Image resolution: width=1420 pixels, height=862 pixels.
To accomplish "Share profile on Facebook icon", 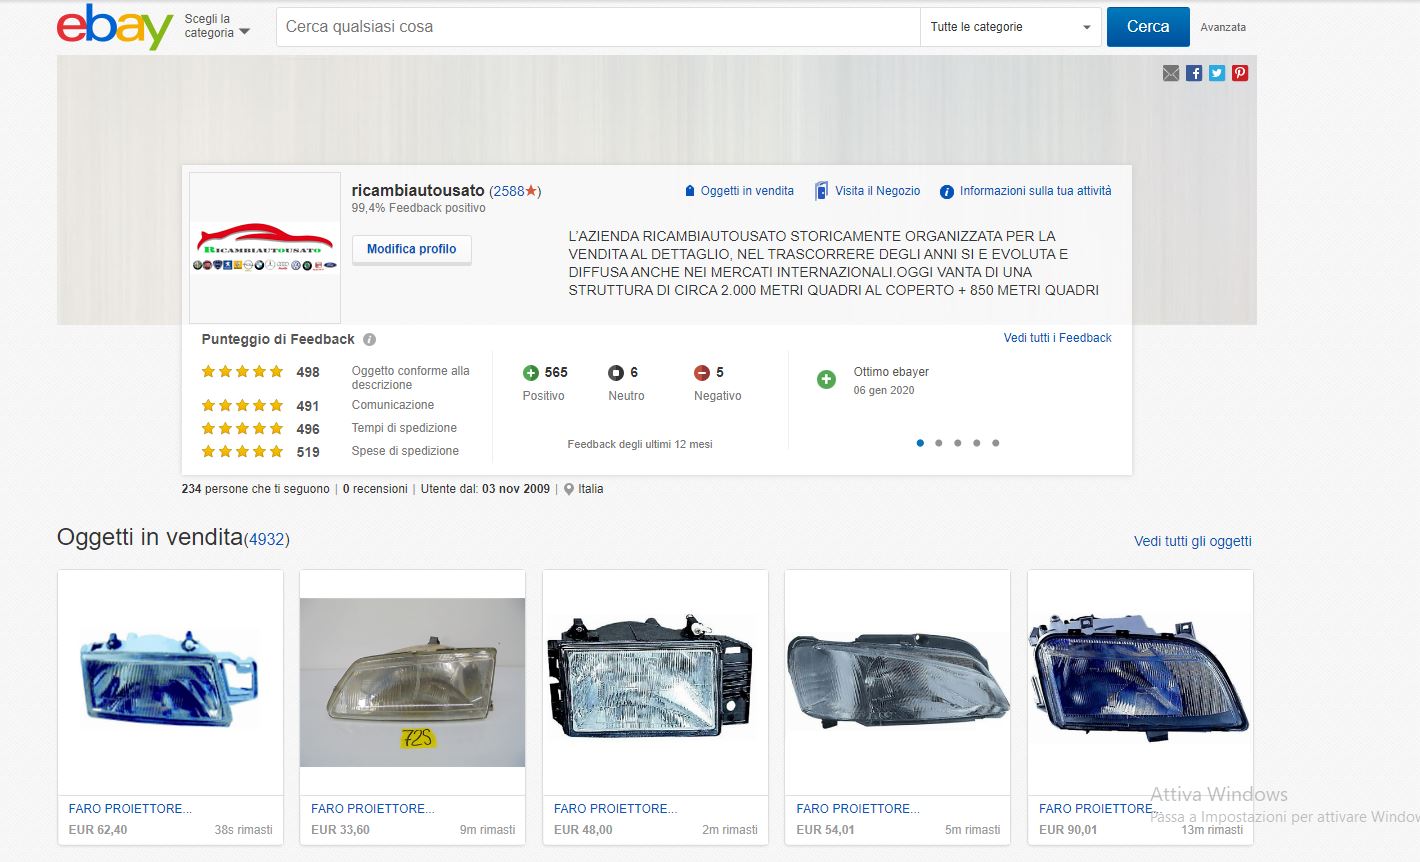I will 1194,73.
